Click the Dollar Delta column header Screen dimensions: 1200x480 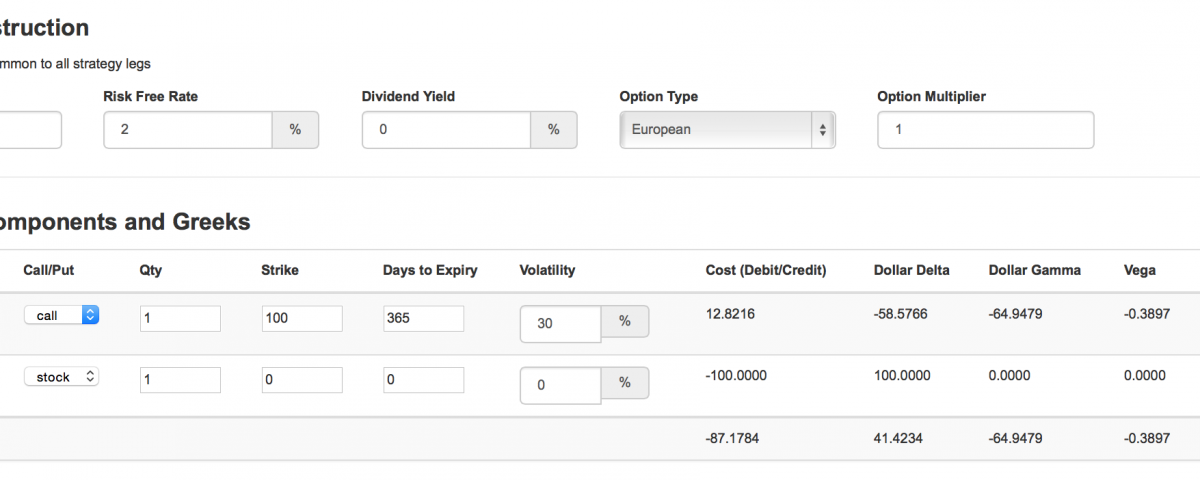pos(911,270)
